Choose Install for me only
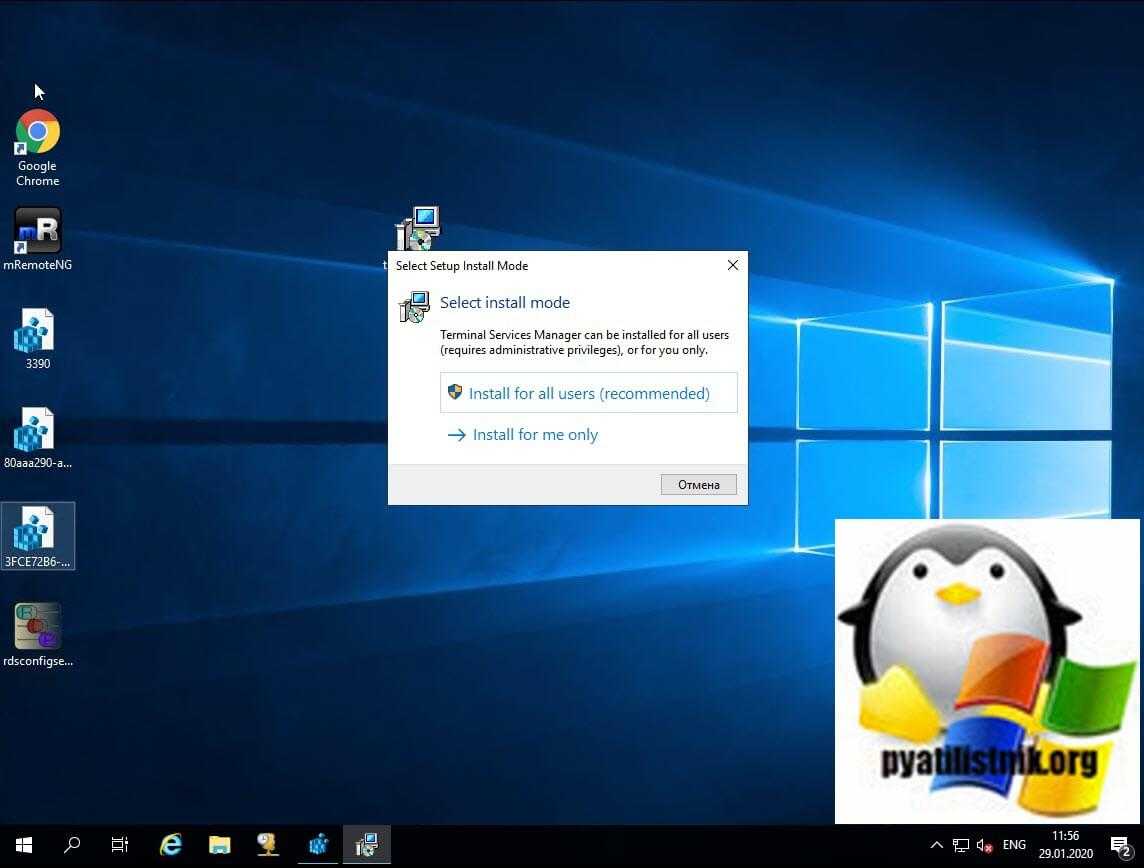Image resolution: width=1144 pixels, height=868 pixels. click(534, 435)
